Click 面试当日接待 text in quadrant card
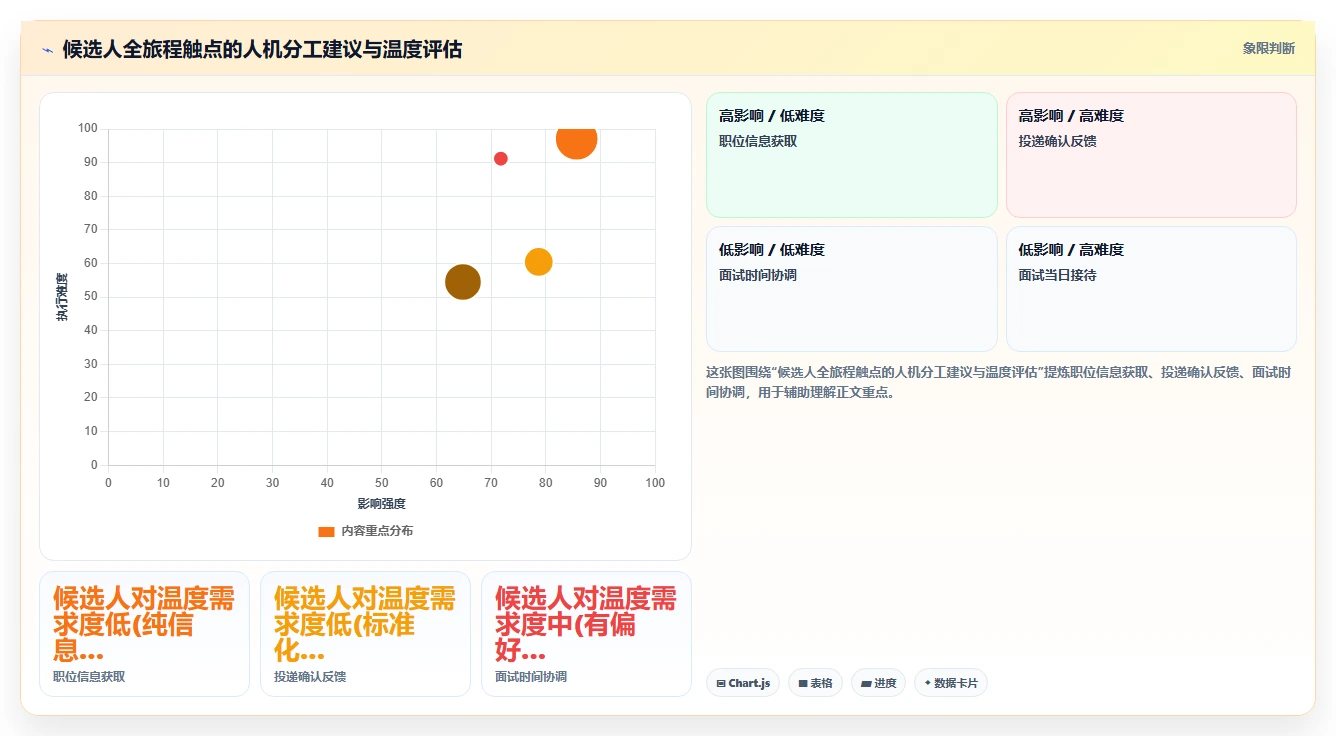 point(1058,275)
